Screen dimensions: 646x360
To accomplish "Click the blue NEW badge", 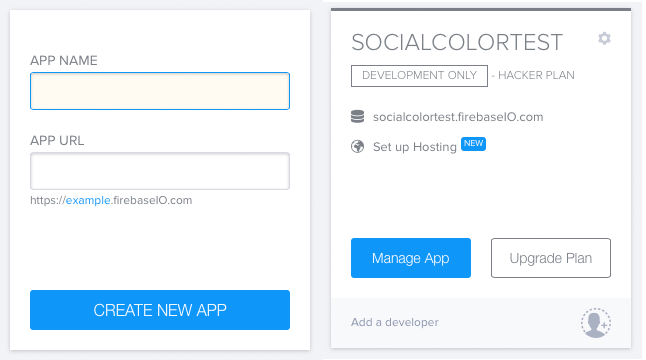I will click(x=473, y=144).
